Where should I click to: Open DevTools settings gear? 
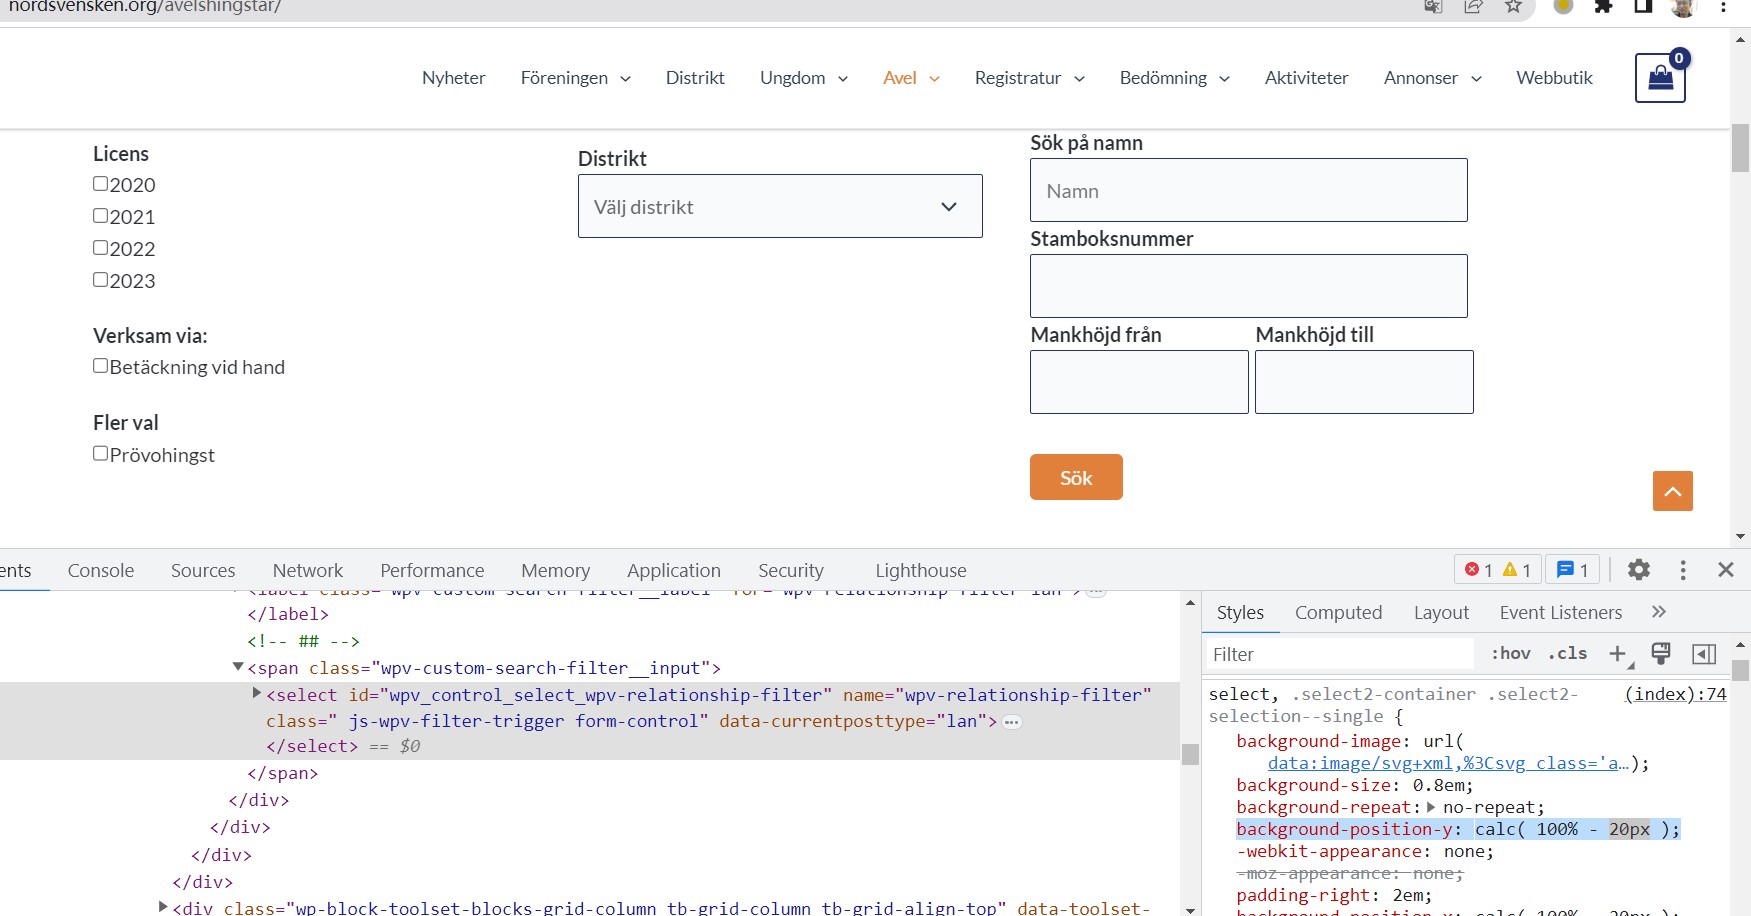coord(1638,569)
